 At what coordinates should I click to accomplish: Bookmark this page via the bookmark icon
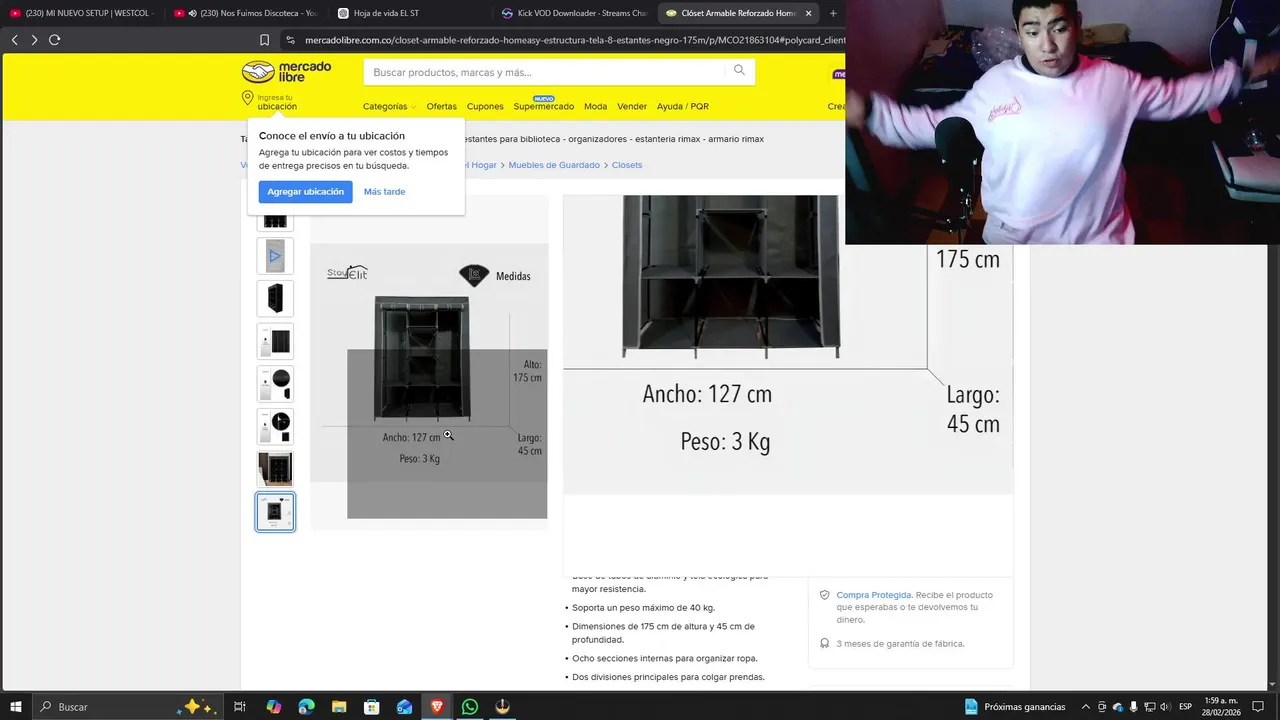[264, 40]
